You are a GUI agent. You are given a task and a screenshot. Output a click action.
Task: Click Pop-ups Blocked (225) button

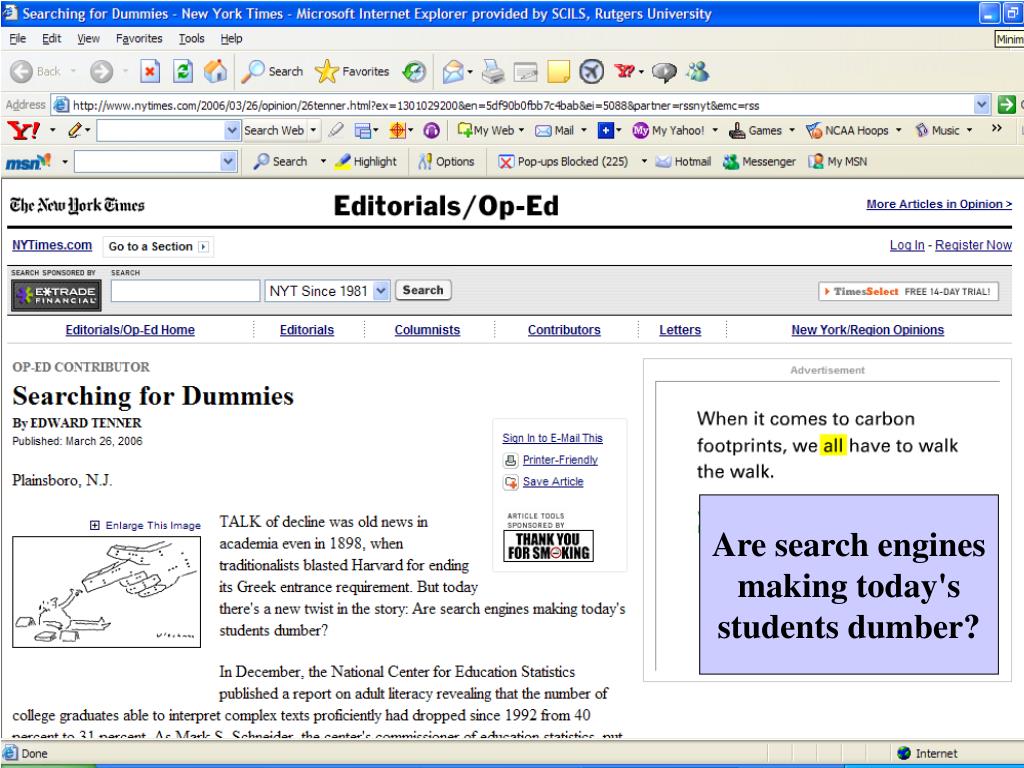(x=563, y=161)
